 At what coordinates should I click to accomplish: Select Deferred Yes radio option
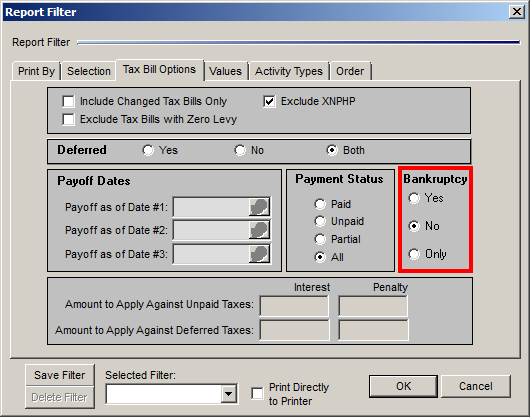tap(148, 150)
